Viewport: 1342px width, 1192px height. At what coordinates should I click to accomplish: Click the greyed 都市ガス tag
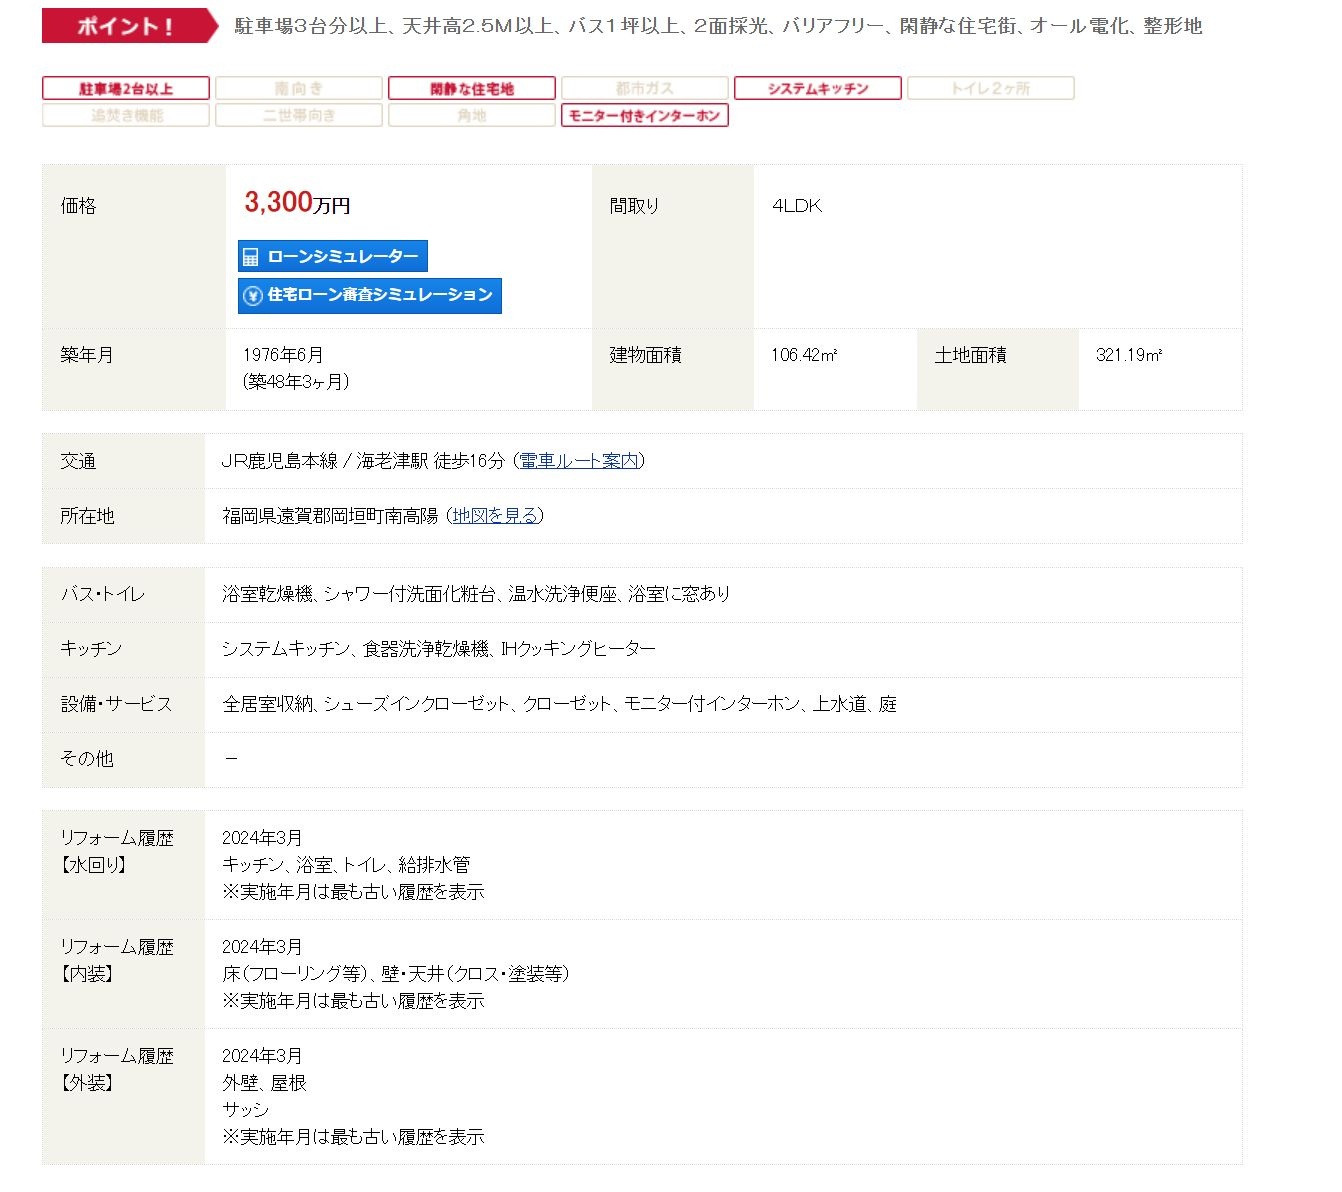click(x=645, y=89)
